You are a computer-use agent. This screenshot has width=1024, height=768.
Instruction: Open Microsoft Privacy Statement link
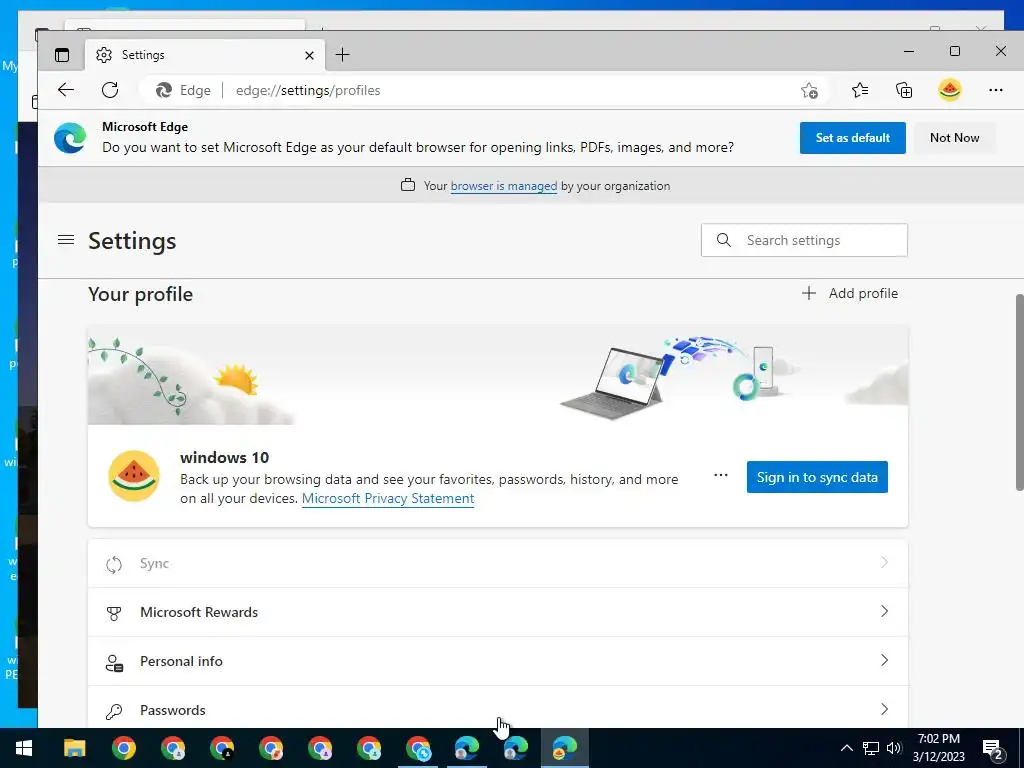(388, 498)
